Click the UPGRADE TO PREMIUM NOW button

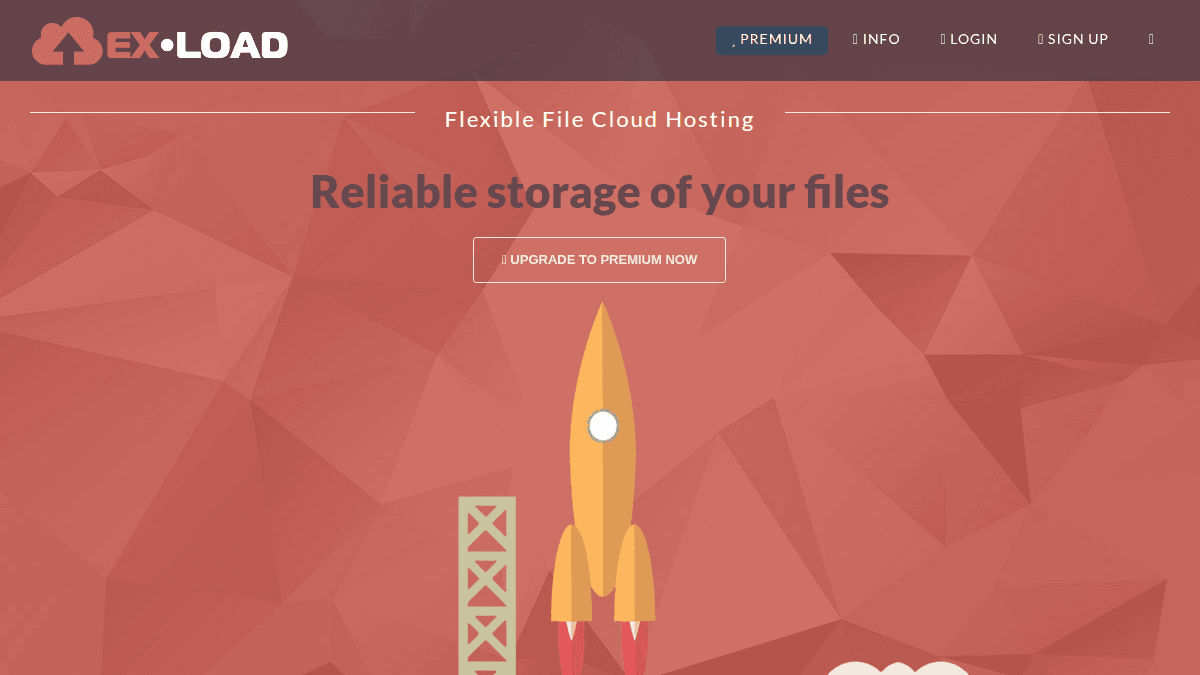point(599,259)
